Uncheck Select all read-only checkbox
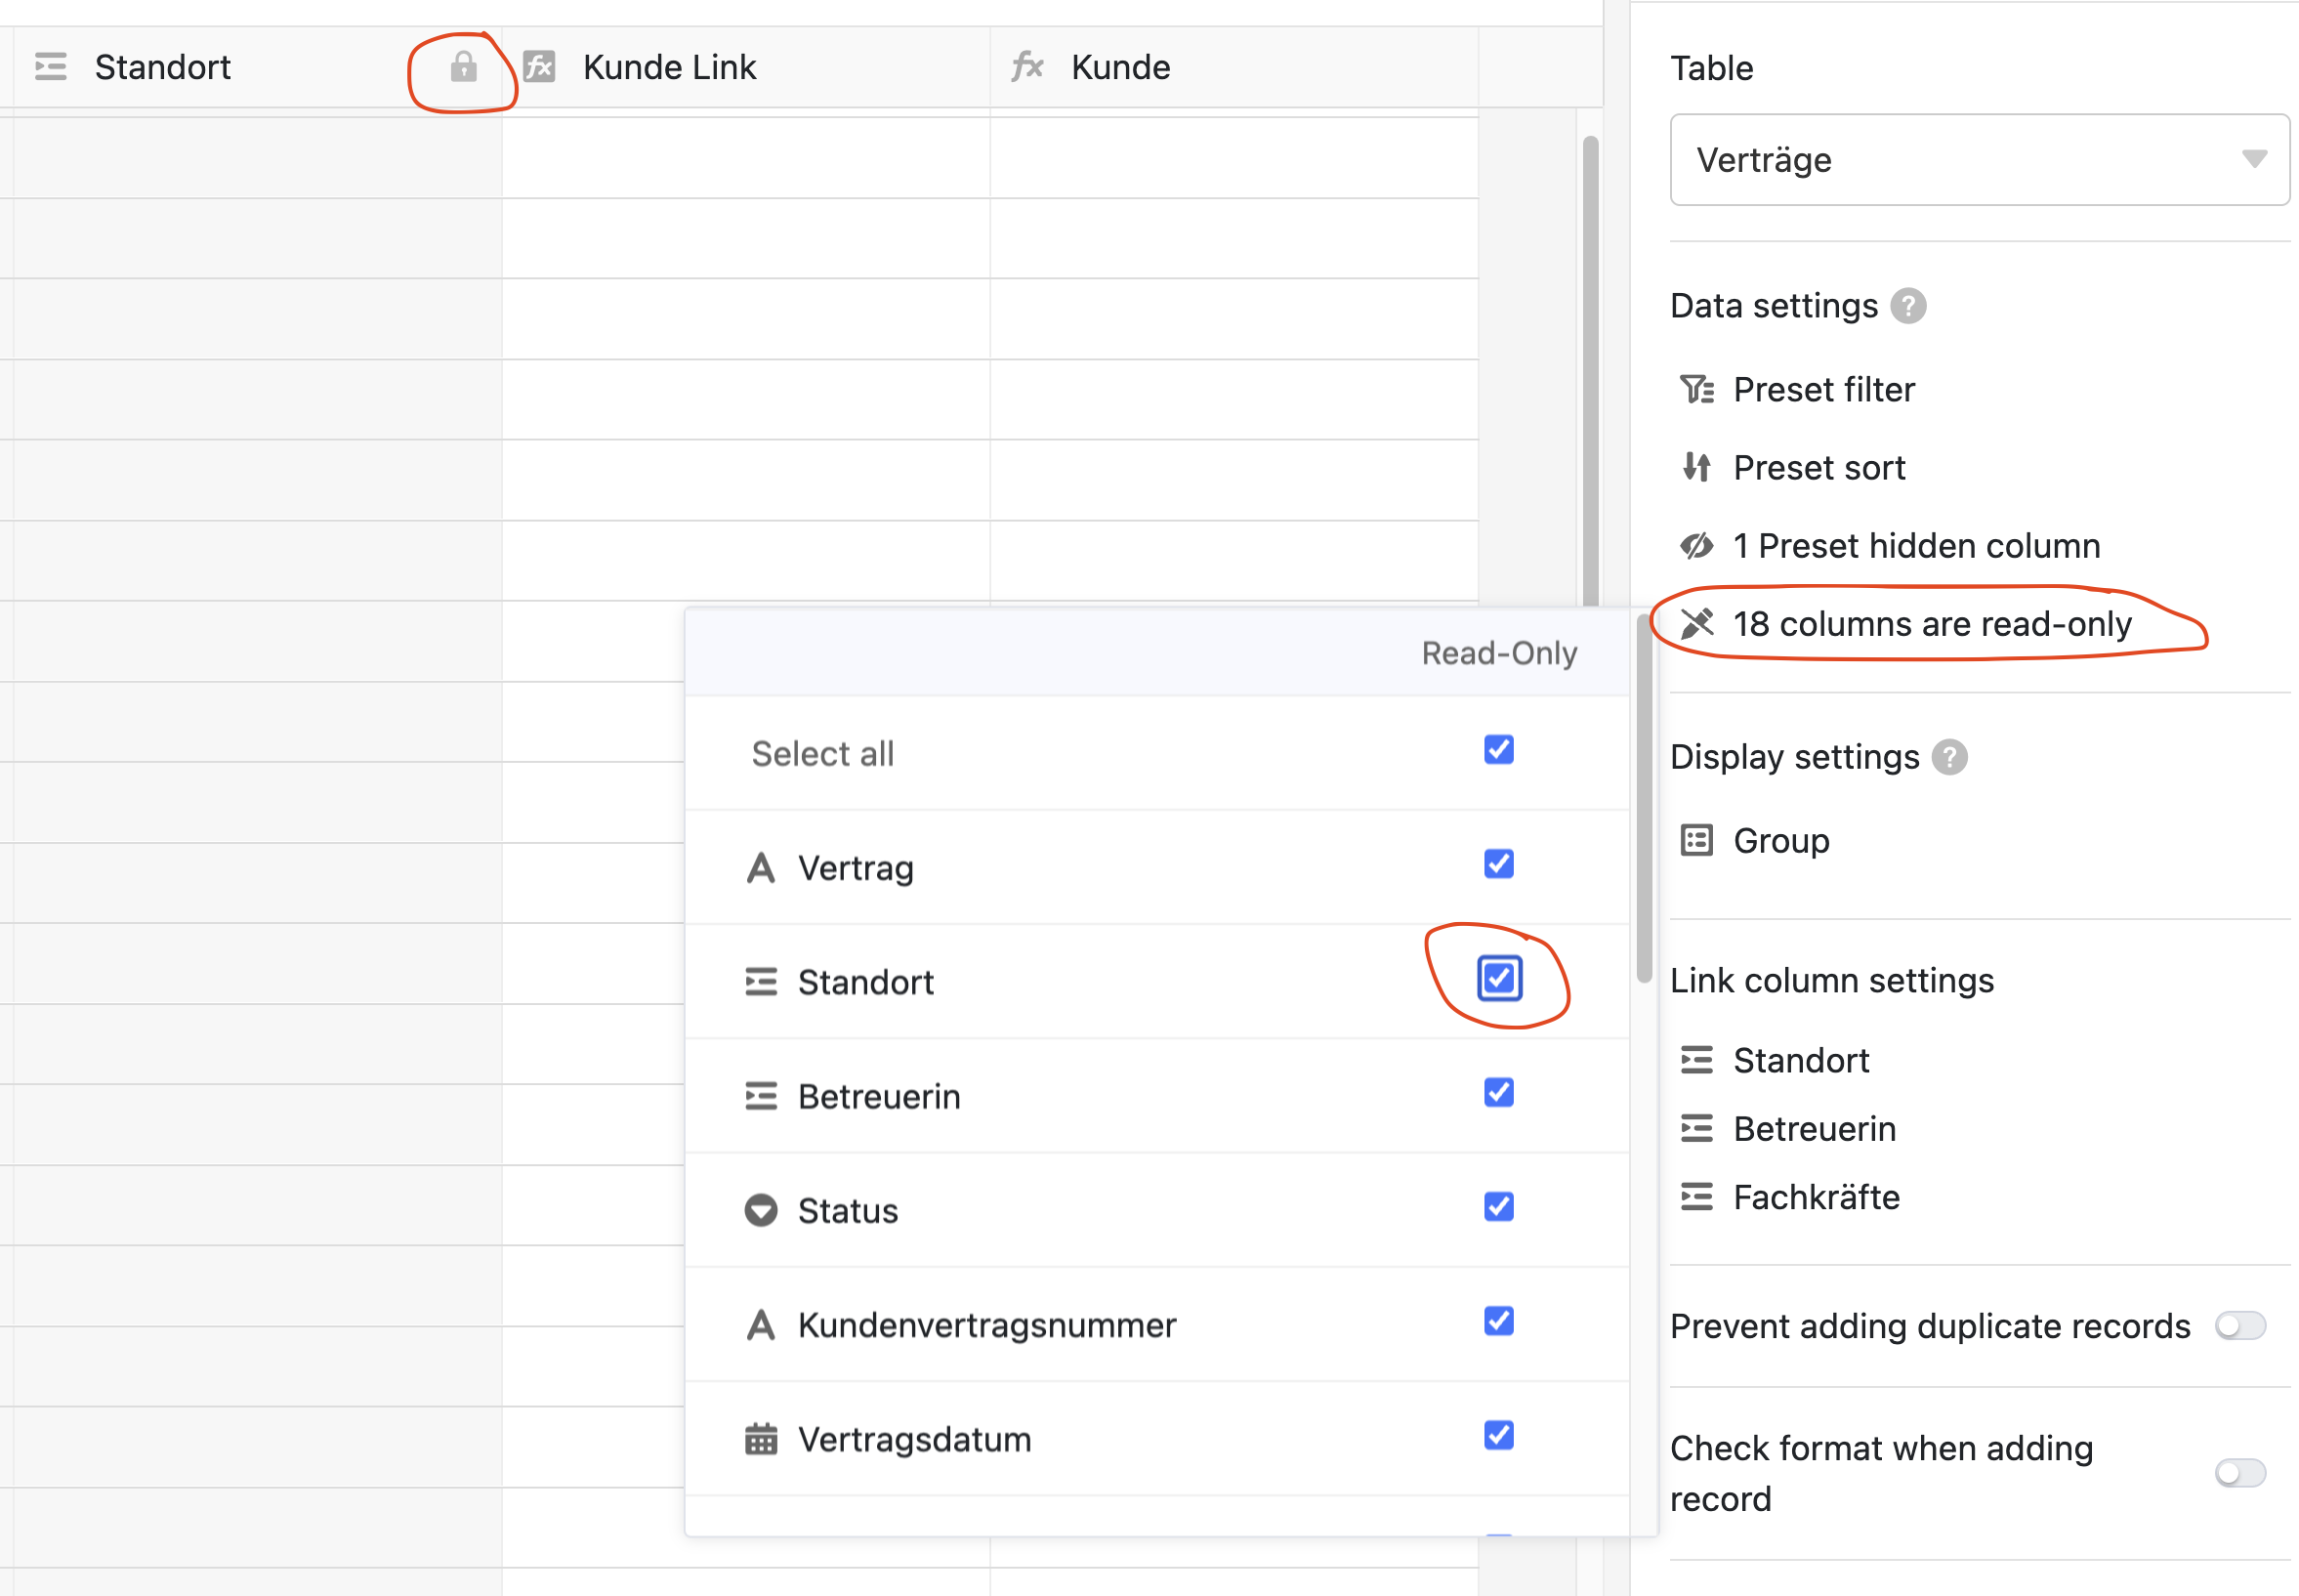The width and height of the screenshot is (2299, 1596). click(x=1498, y=750)
